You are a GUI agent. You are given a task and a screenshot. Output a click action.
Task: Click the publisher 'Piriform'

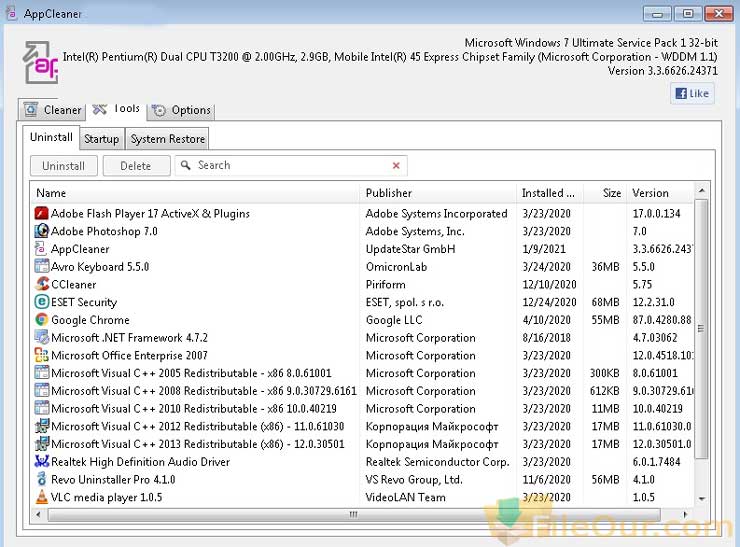coord(386,285)
